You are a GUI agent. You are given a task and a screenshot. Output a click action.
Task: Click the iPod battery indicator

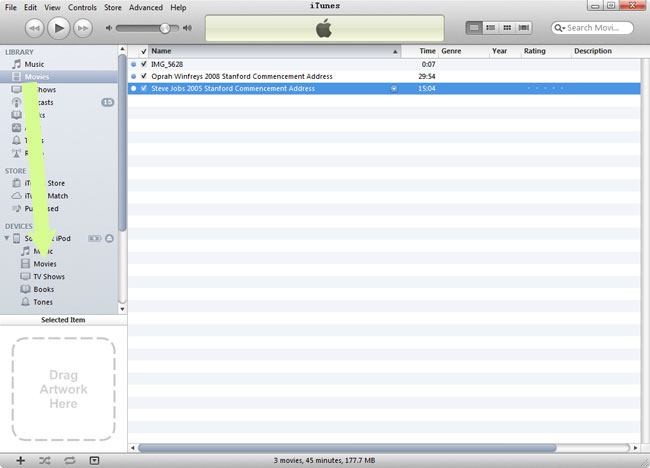coord(95,238)
